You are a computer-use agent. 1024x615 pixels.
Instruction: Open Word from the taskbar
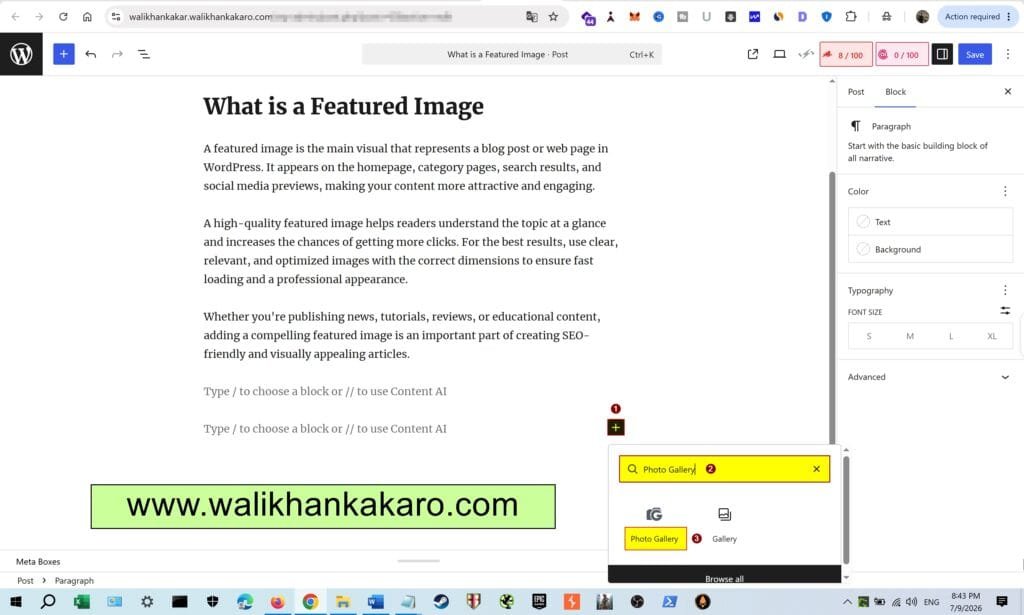(x=376, y=601)
